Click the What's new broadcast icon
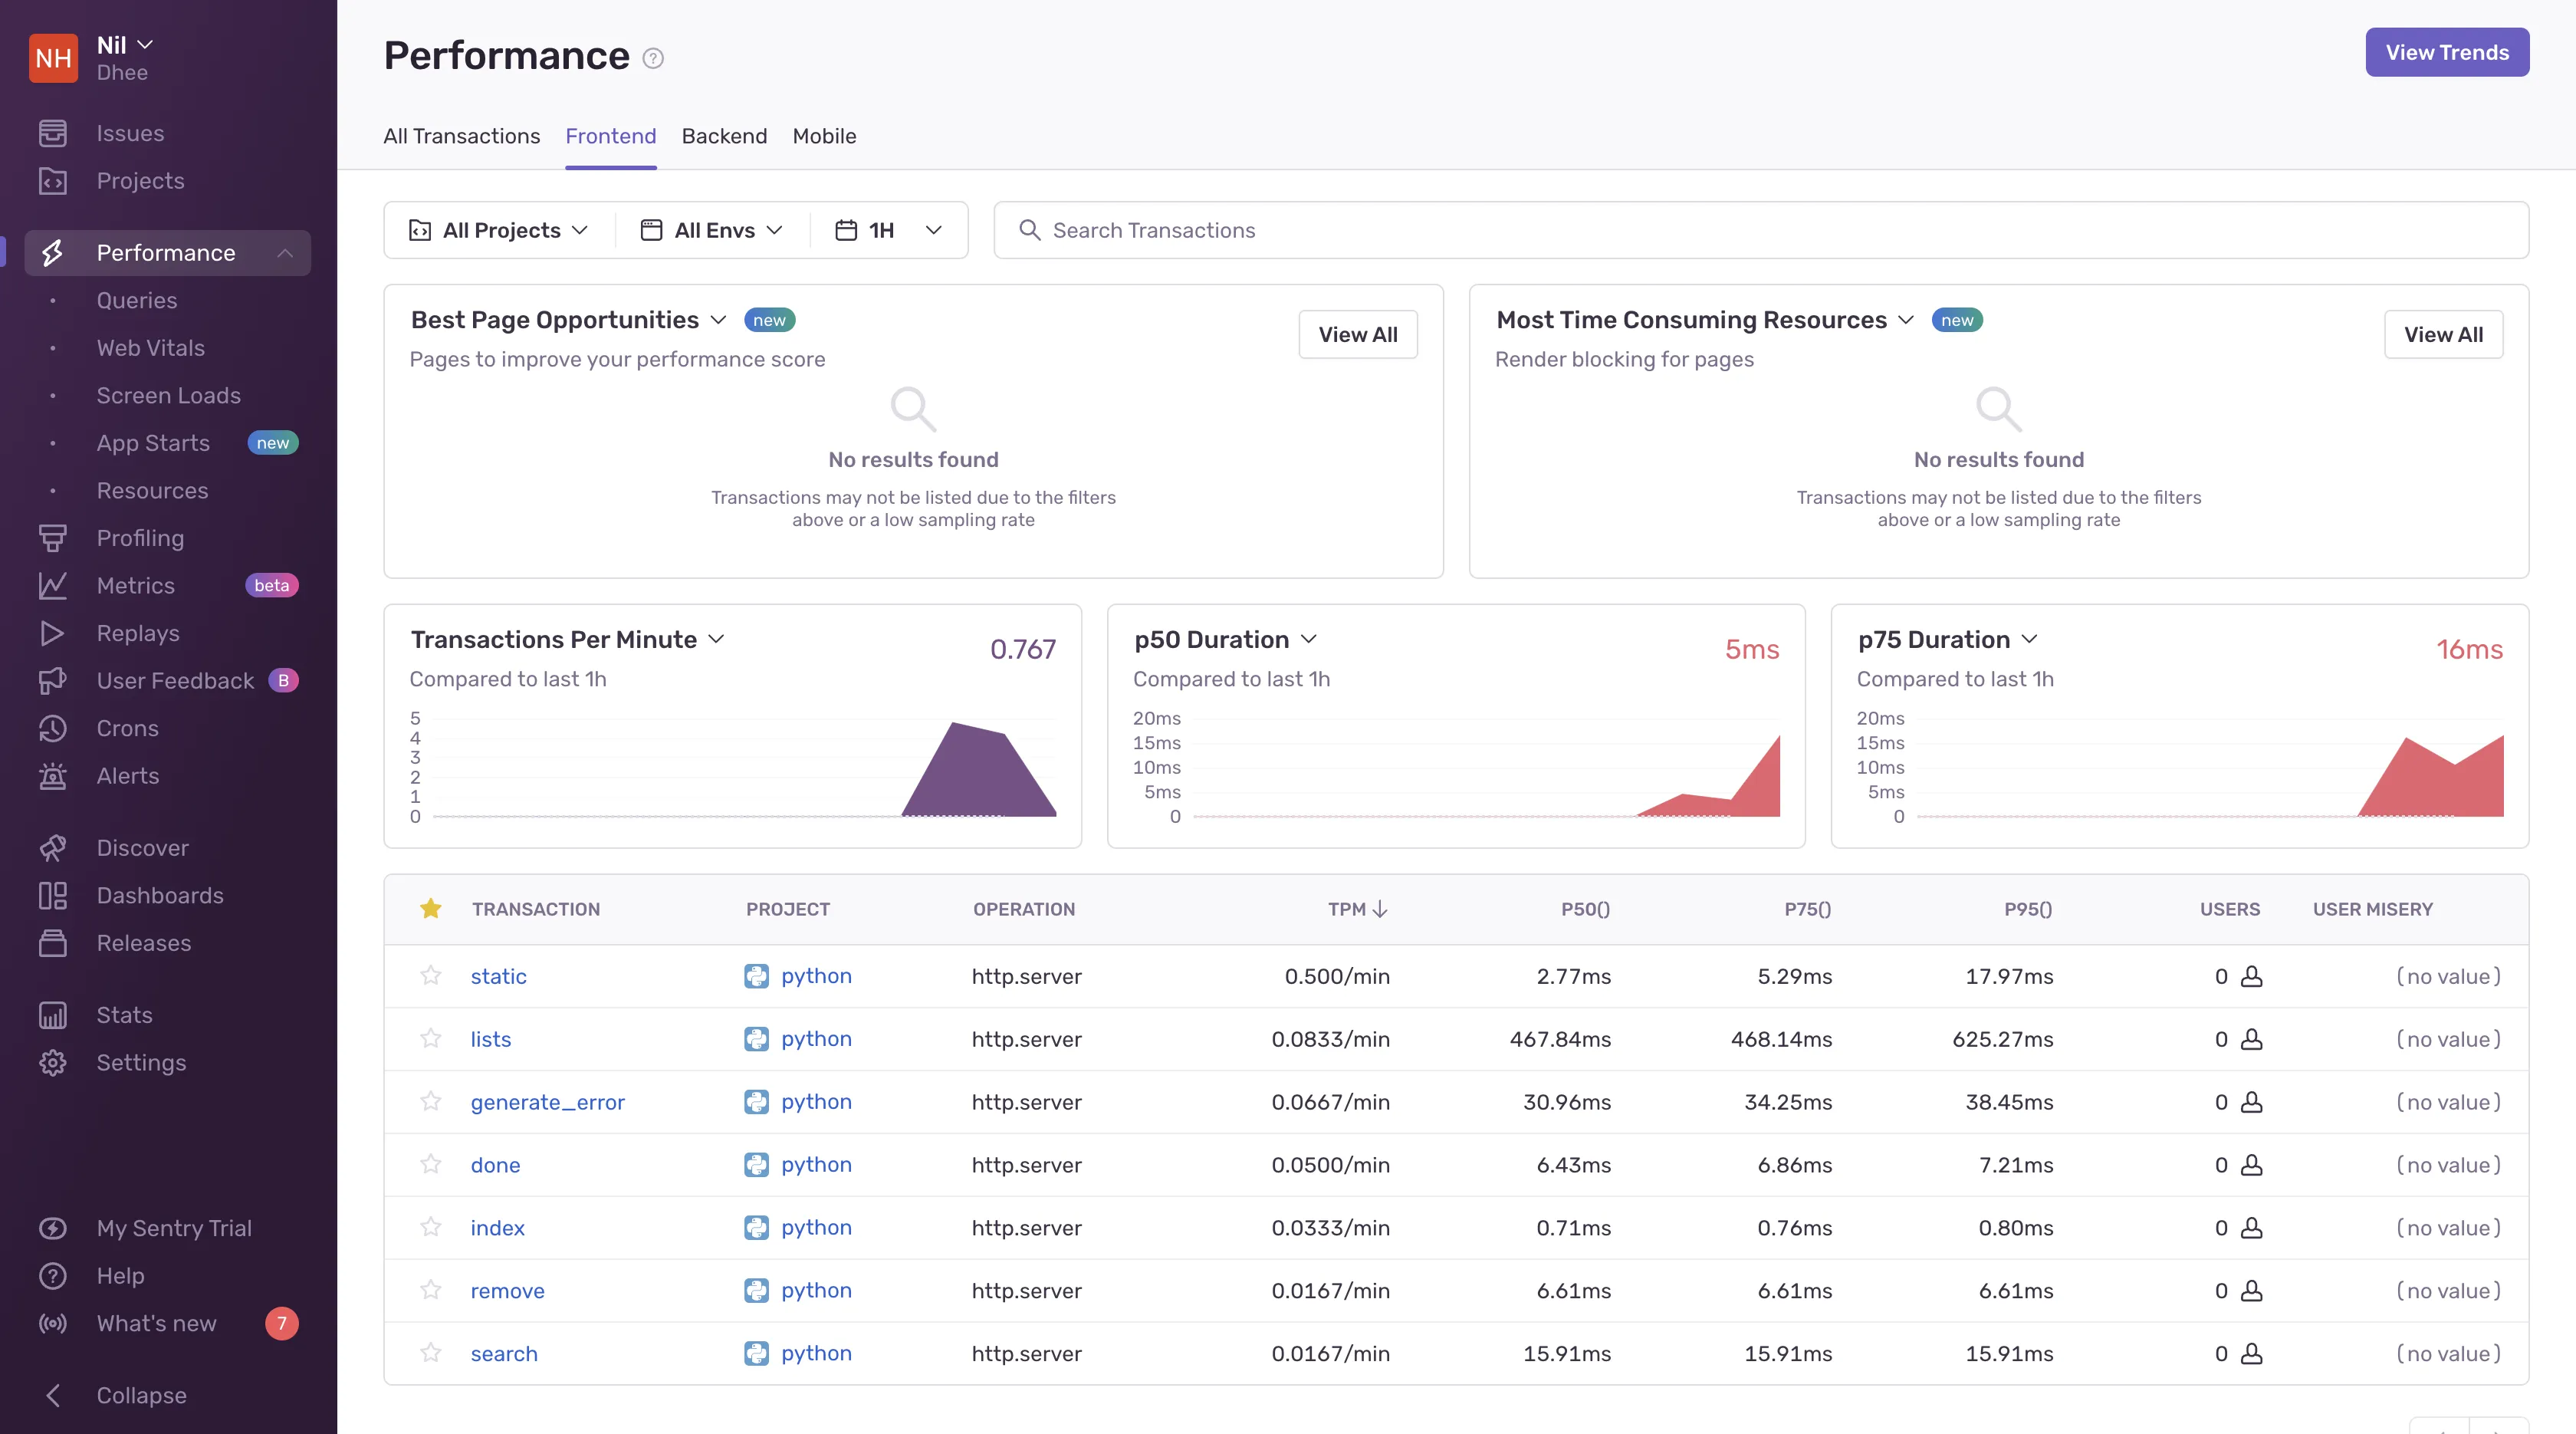This screenshot has width=2576, height=1434. click(x=53, y=1323)
